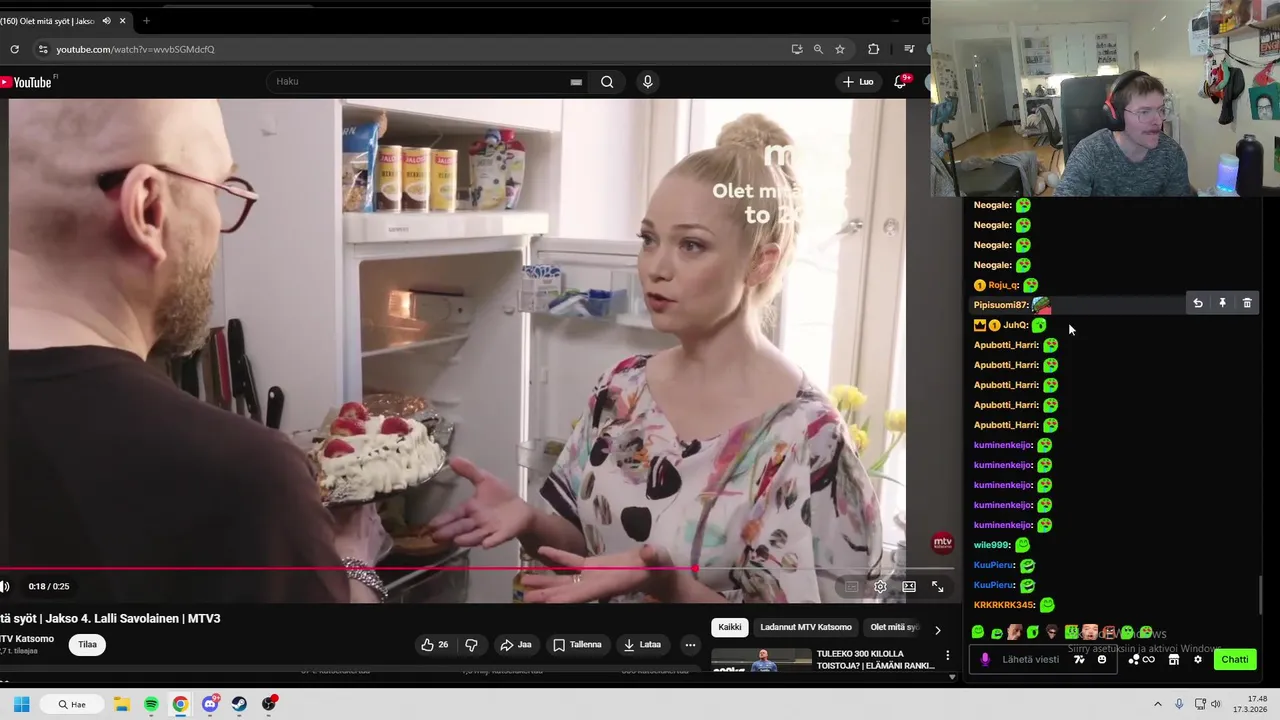Open Spotify from the taskbar

click(x=151, y=704)
